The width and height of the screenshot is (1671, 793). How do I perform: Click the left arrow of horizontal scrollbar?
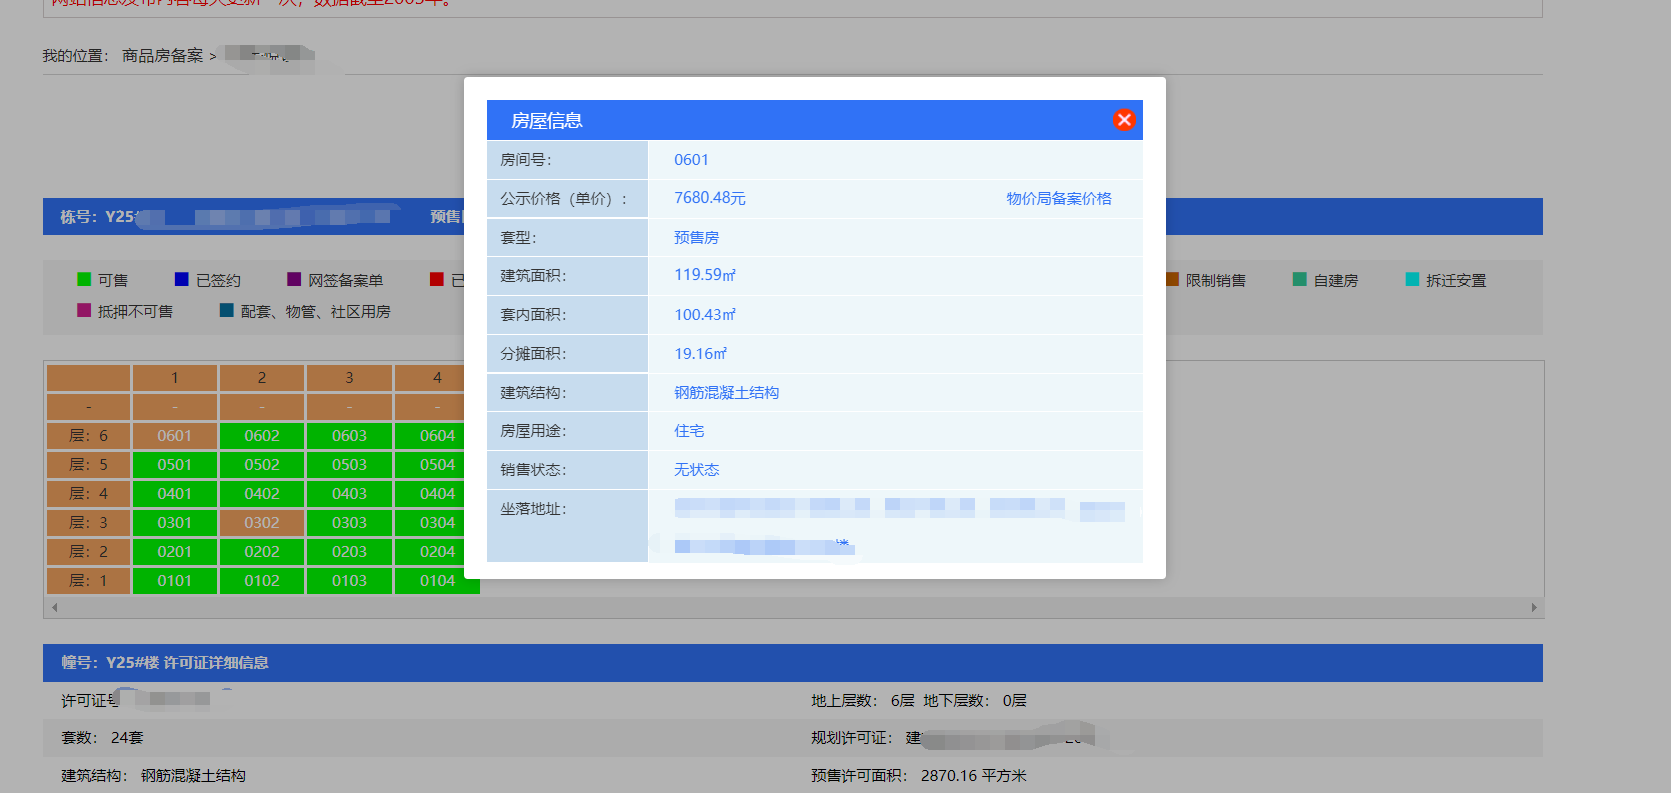pos(54,607)
